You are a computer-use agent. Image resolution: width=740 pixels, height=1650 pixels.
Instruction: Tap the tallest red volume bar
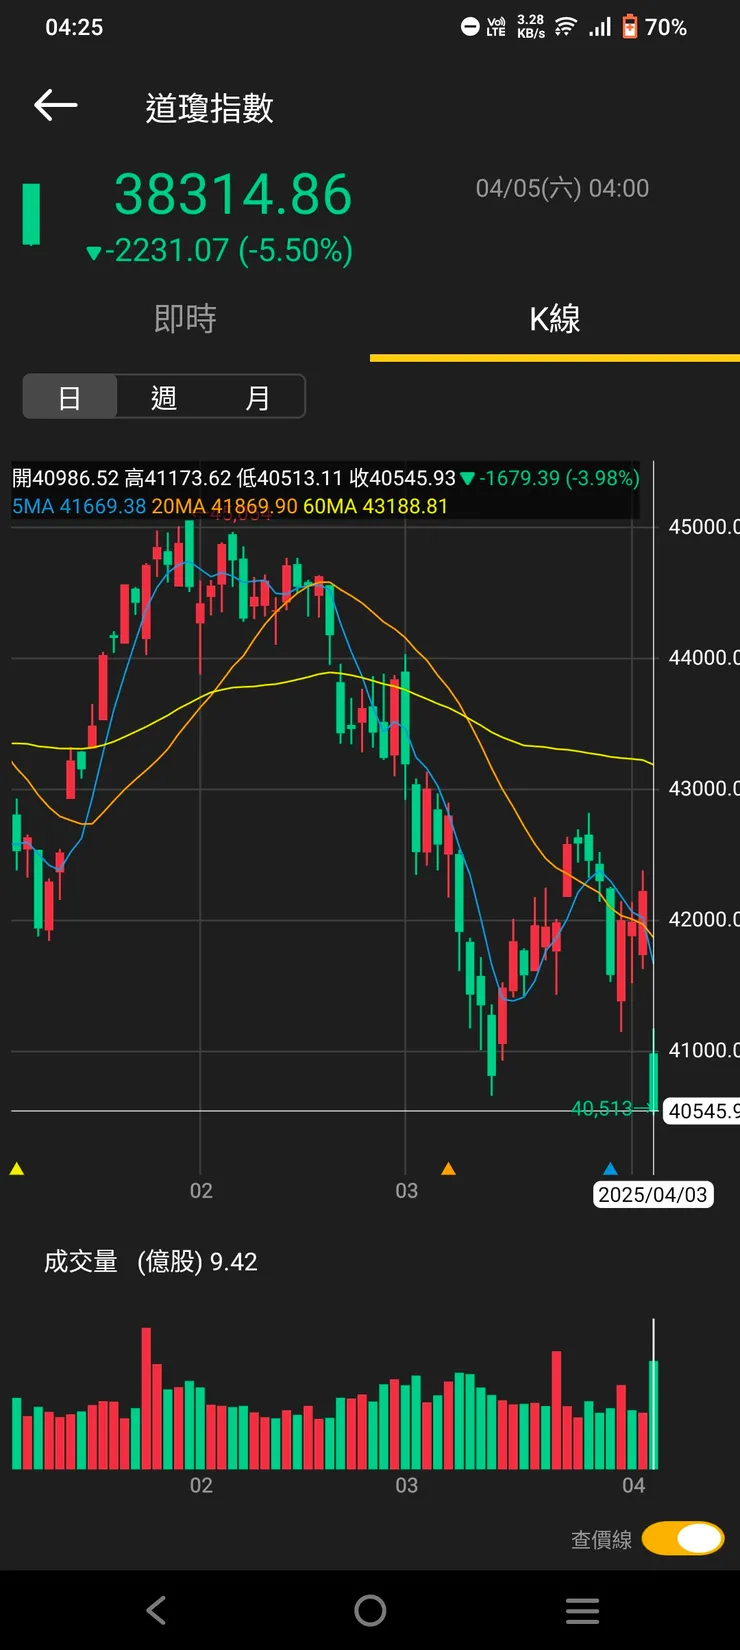point(146,1398)
